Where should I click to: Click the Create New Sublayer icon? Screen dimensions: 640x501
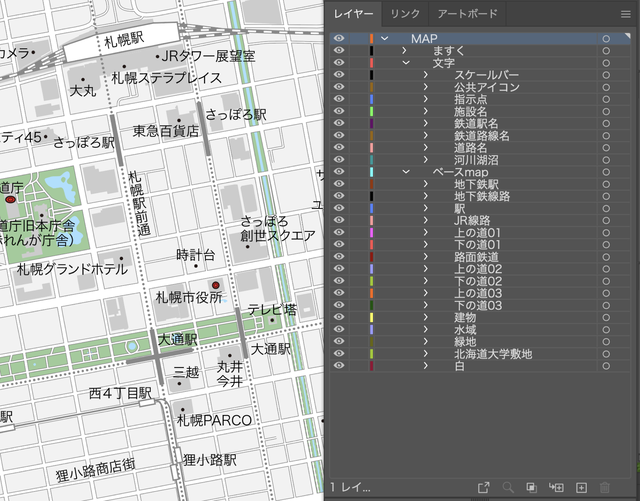(556, 487)
